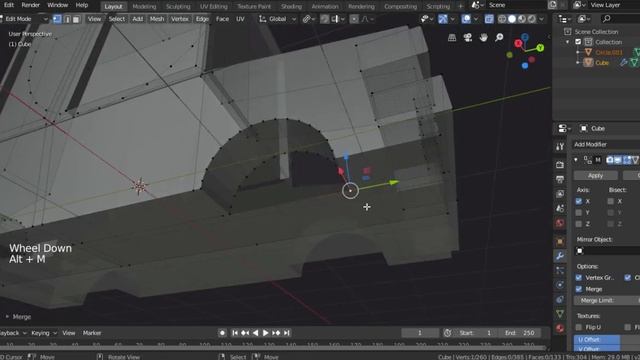Switch to UV Editing workspace tab
The height and width of the screenshot is (360, 640).
pos(213,7)
